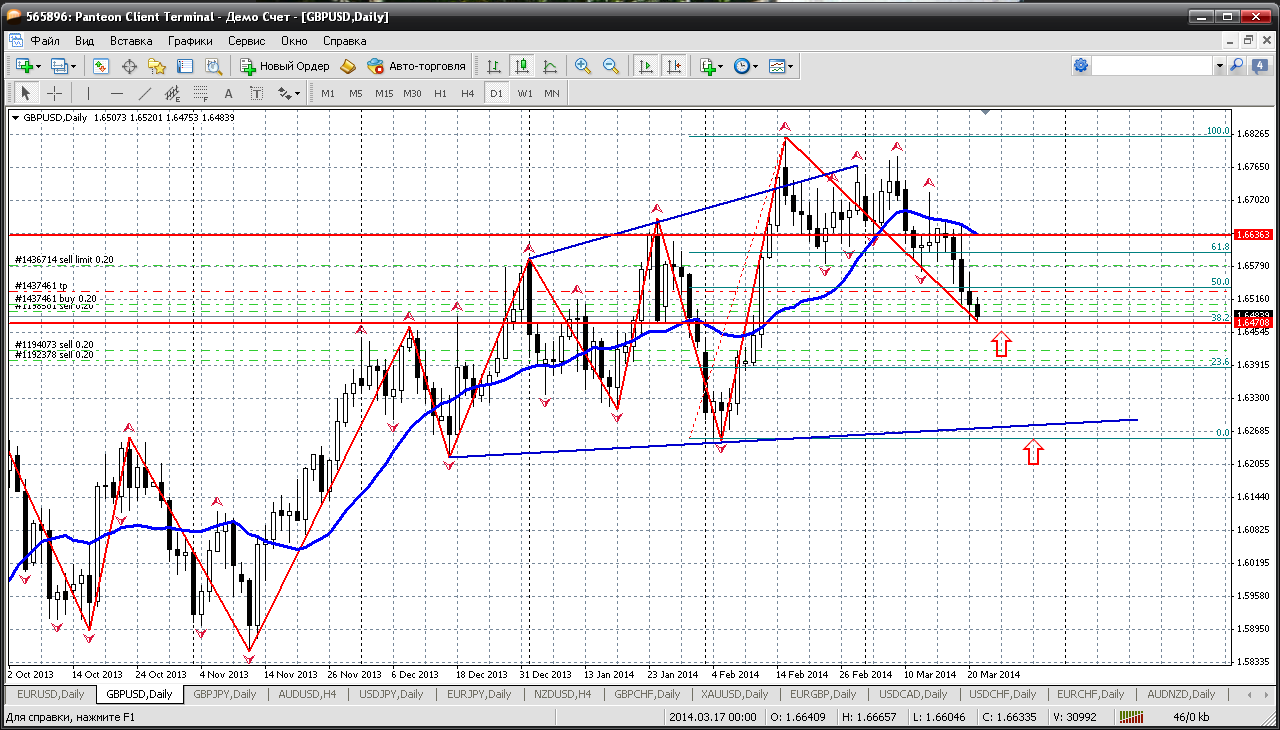Toggle the Auto-trading button
1280x730 pixels.
point(416,66)
